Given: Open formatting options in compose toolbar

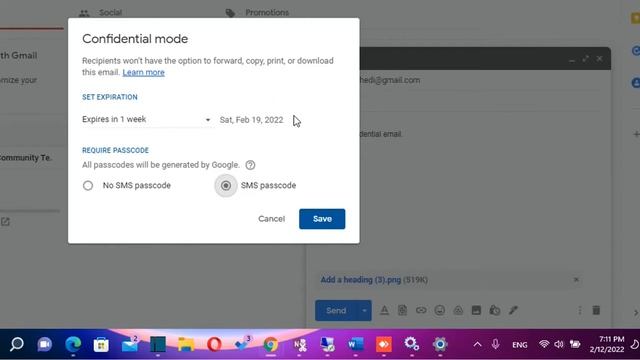Looking at the screenshot, I should point(384,311).
